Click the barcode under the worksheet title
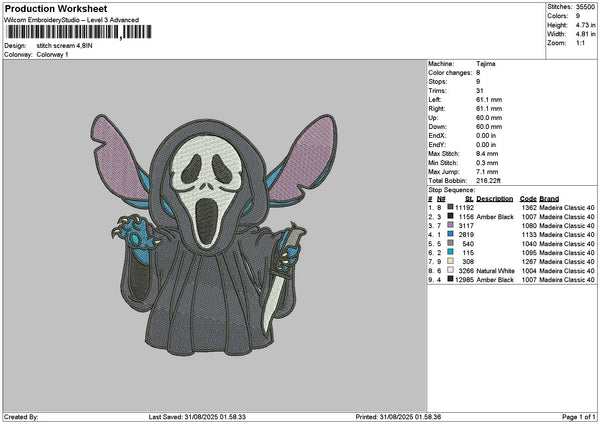This screenshot has height=424, width=600. [79, 32]
